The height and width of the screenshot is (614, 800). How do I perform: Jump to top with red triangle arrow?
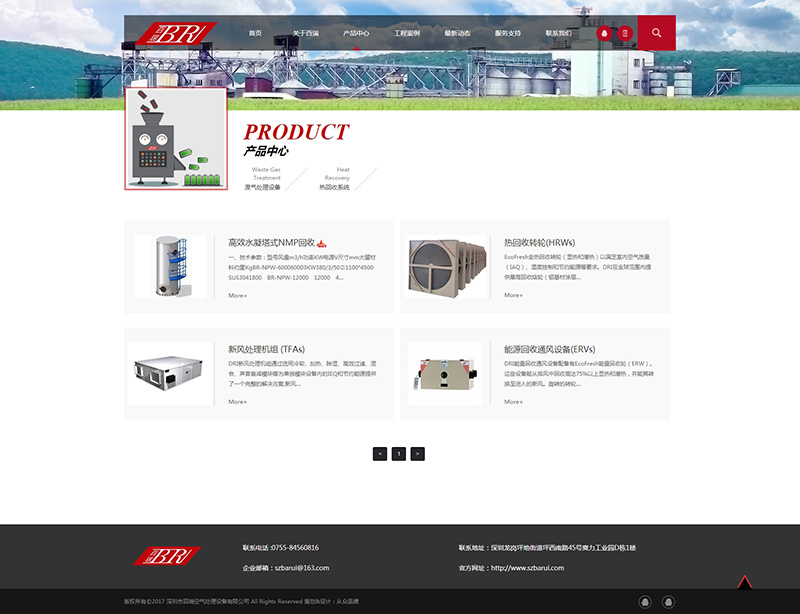pyautogui.click(x=744, y=582)
